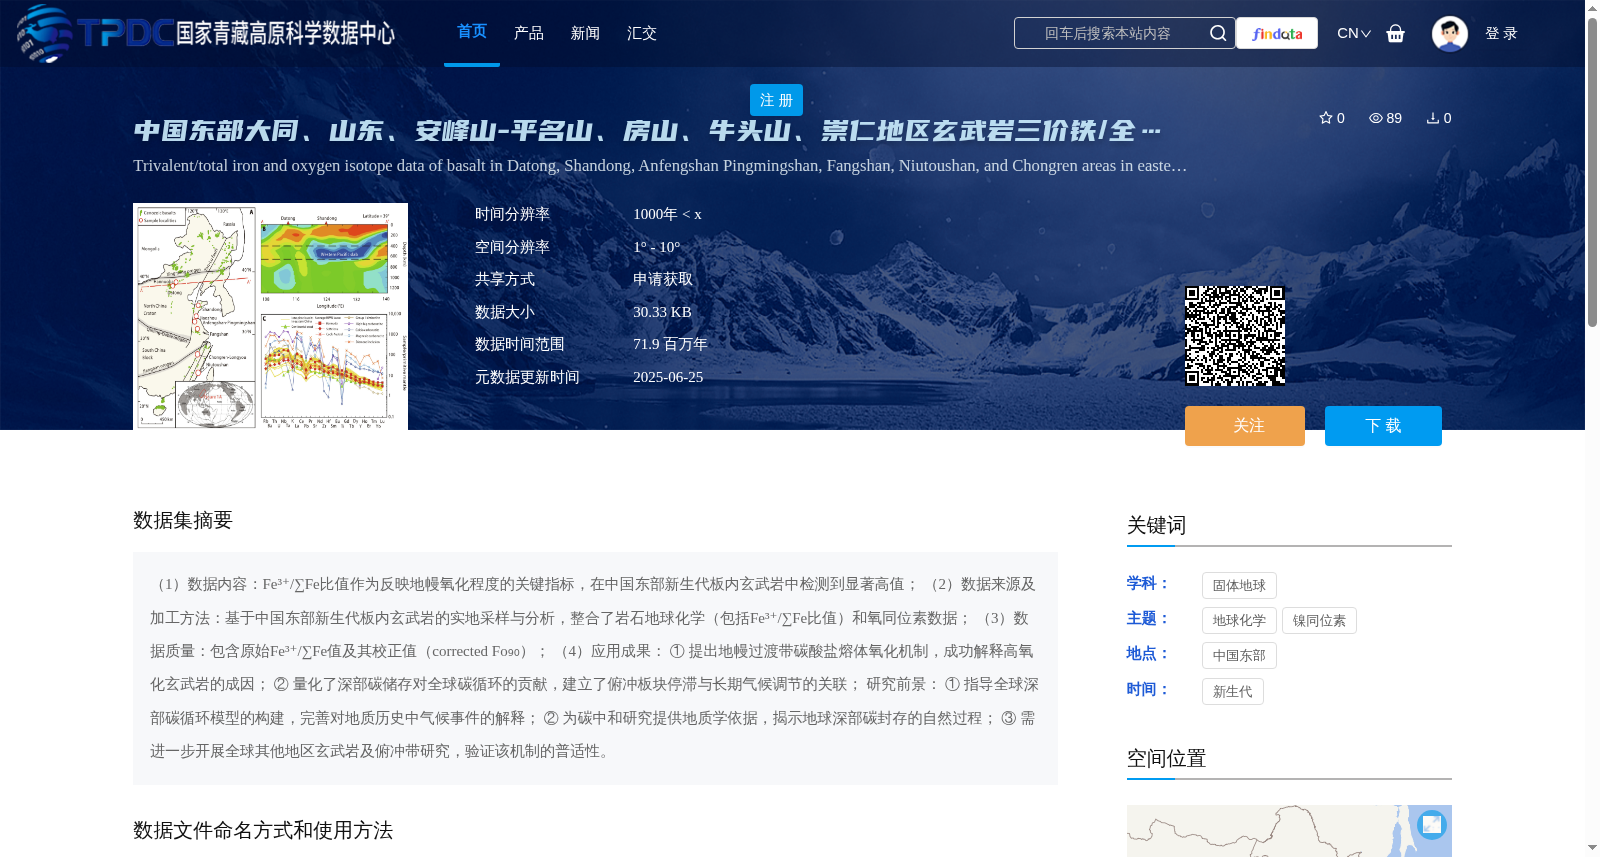Click the 数据集摘要 section heading

tap(183, 520)
